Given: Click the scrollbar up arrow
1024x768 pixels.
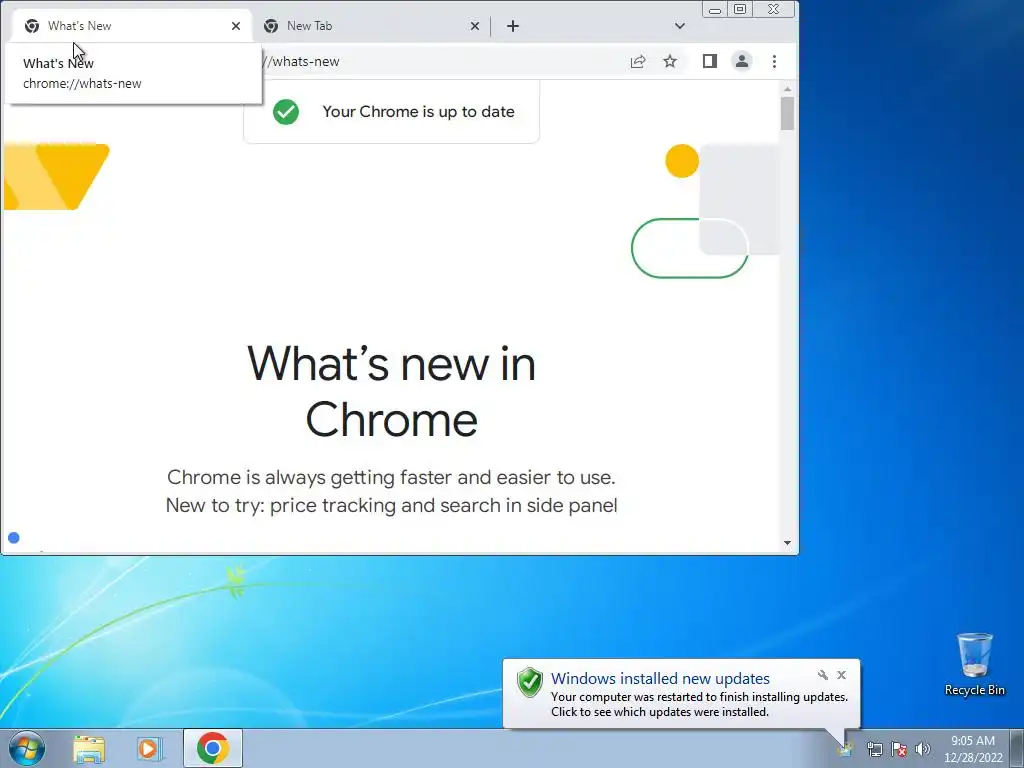Looking at the screenshot, I should [x=788, y=88].
